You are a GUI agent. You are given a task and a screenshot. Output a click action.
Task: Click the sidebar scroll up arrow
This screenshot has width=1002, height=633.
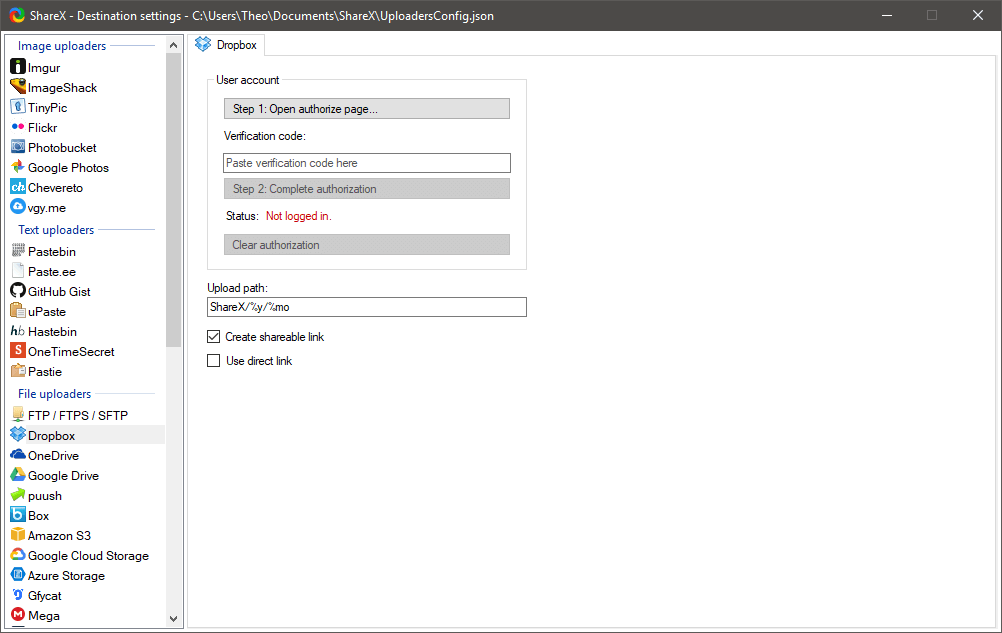[173, 45]
